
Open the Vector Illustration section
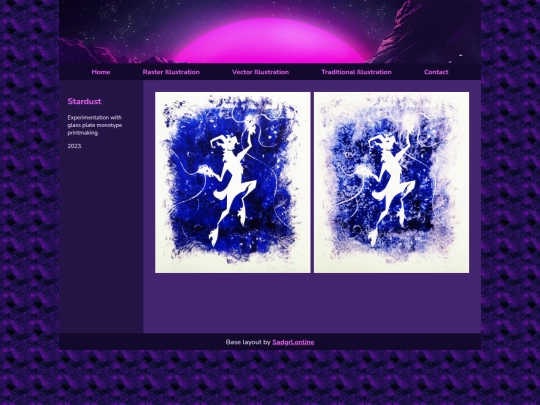pyautogui.click(x=260, y=72)
